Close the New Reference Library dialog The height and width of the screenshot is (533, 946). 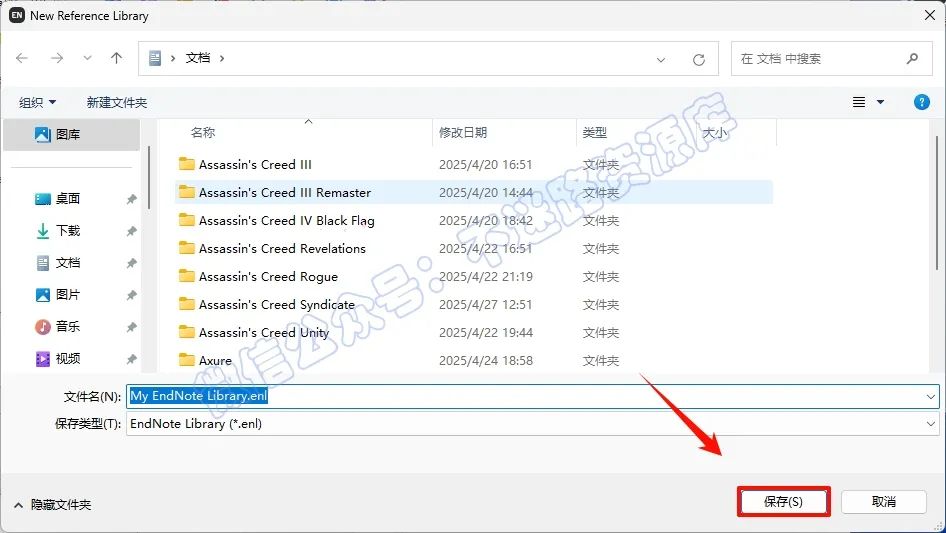[x=930, y=15]
